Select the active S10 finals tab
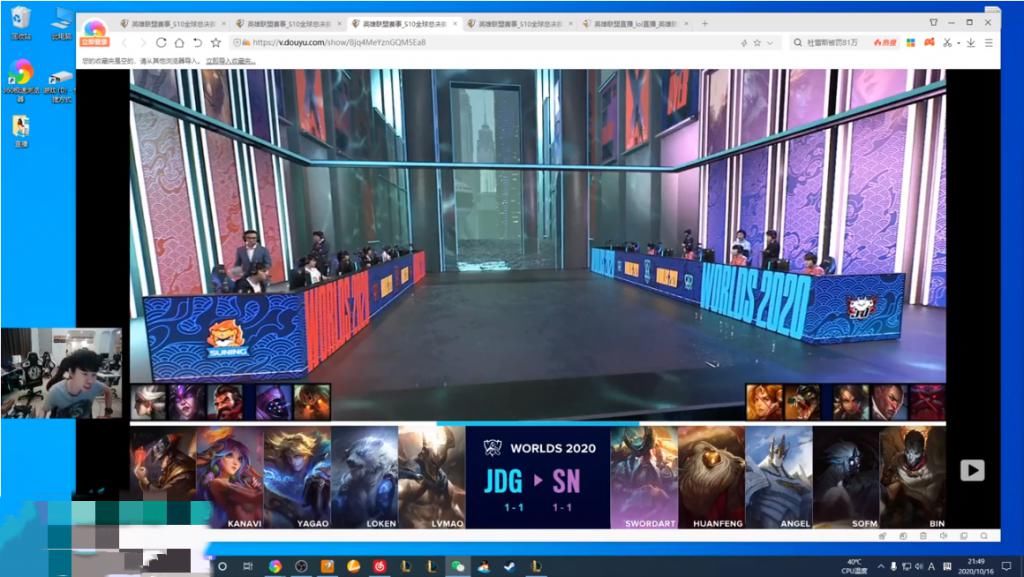This screenshot has height=577, width=1024. click(x=404, y=23)
